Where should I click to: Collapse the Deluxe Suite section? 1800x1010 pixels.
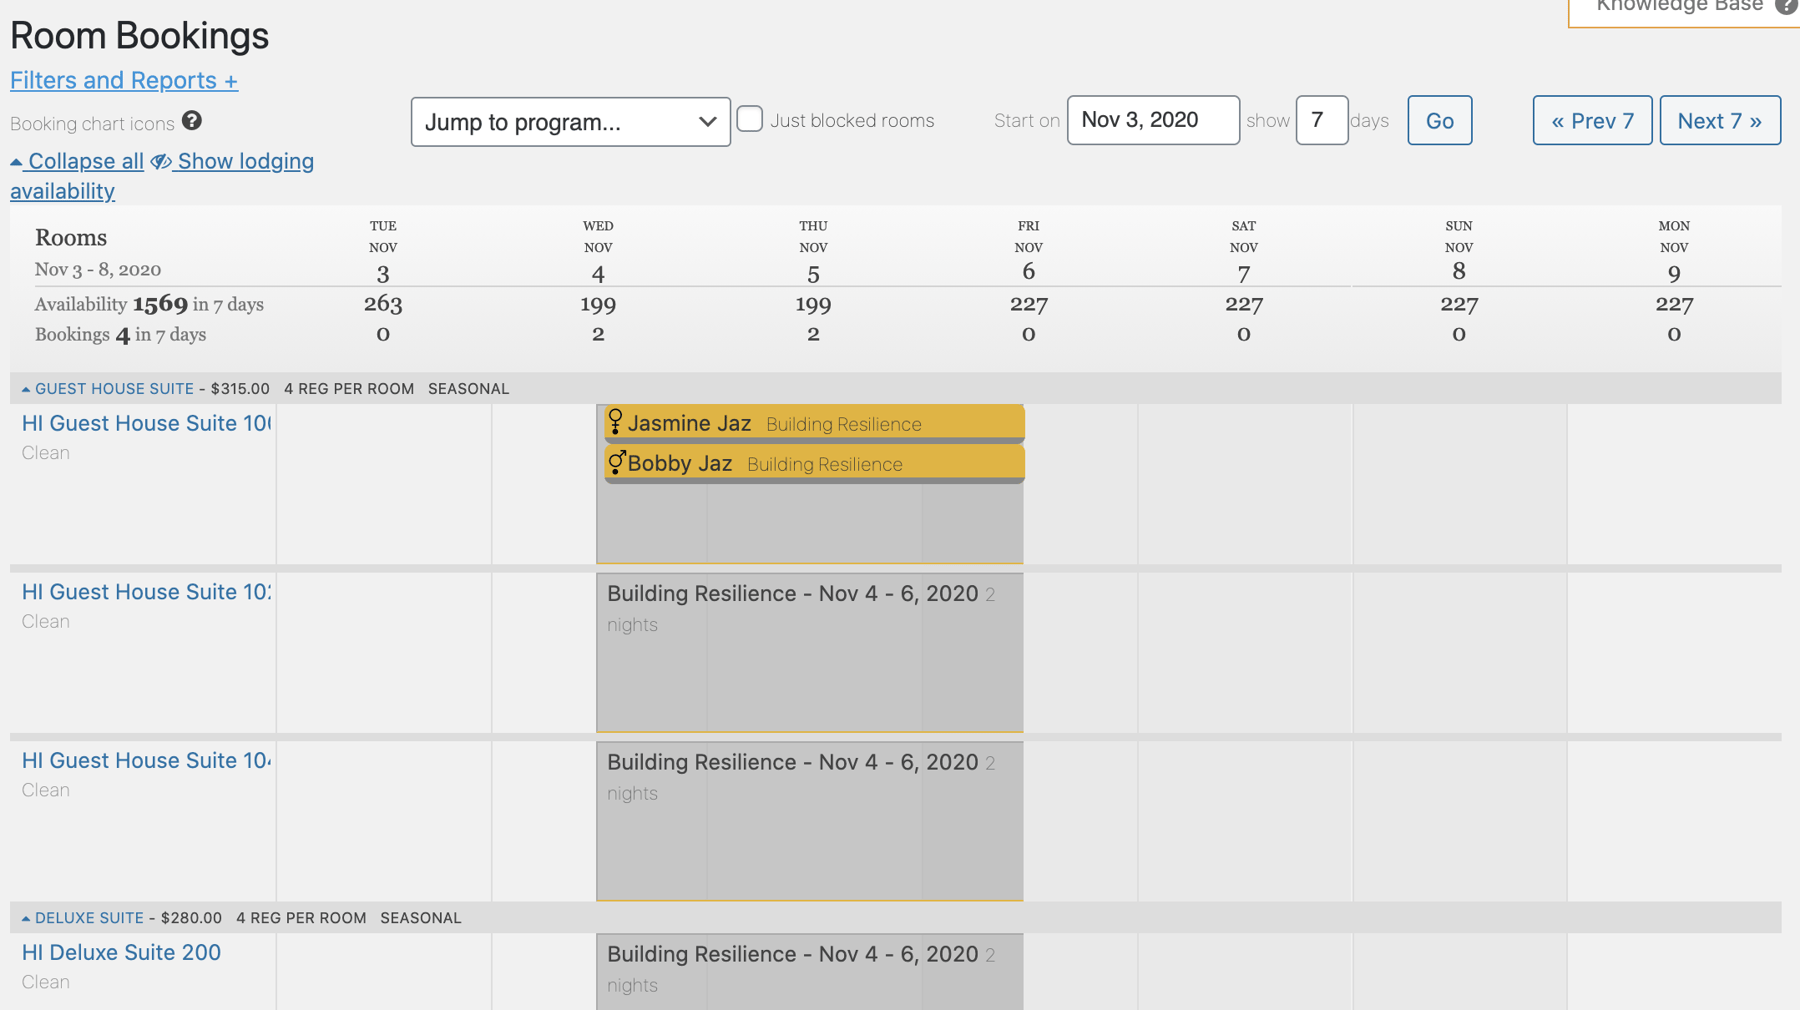pos(26,918)
